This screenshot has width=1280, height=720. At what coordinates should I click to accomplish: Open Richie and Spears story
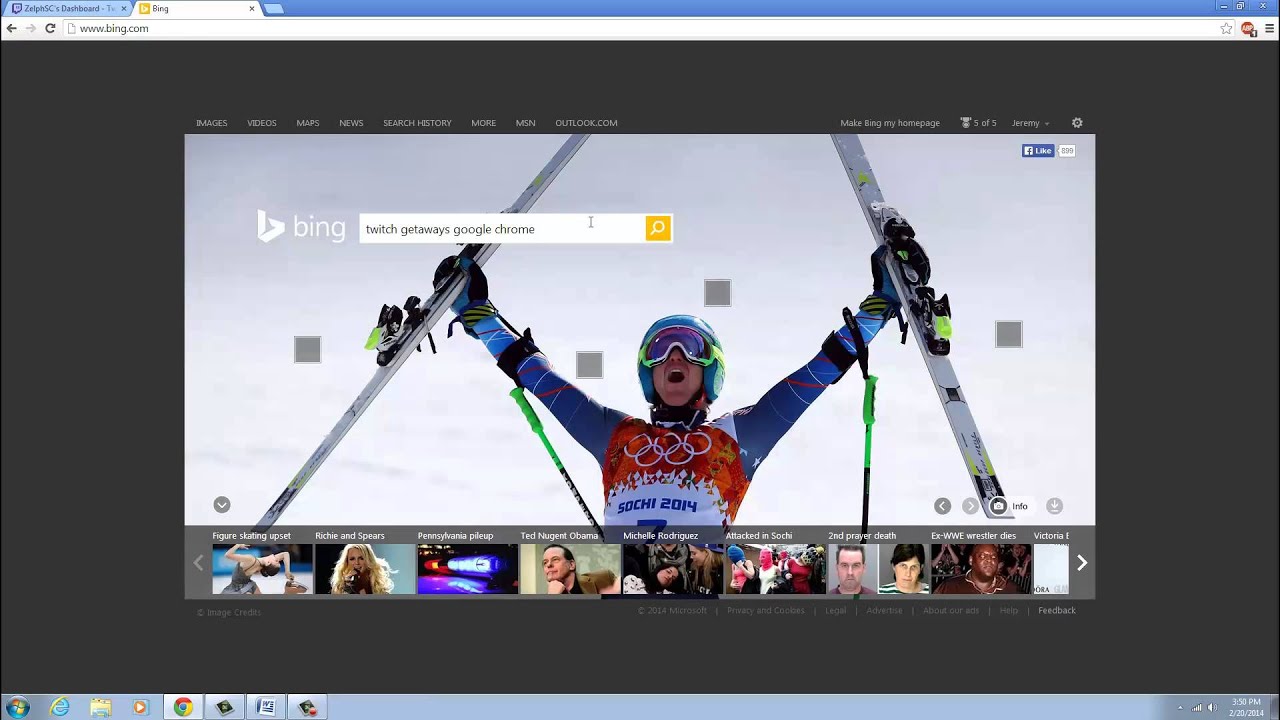pos(365,563)
